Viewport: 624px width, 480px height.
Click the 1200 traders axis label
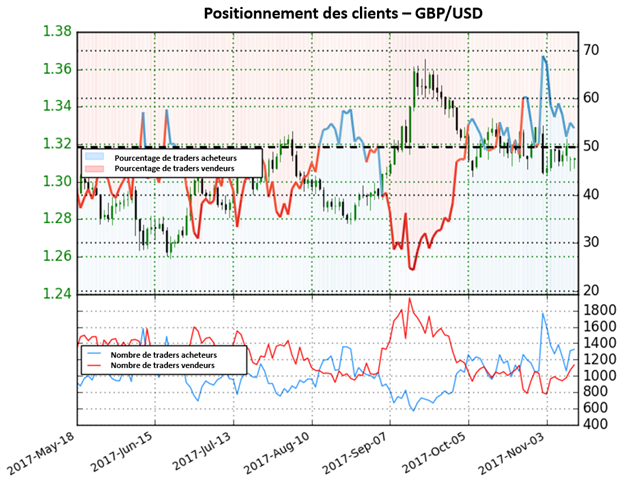coord(600,359)
